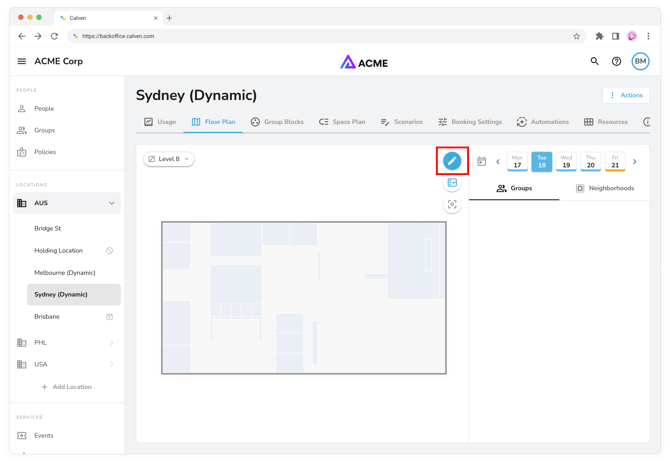
Task: Collapse the AUS locations group
Action: coord(111,203)
